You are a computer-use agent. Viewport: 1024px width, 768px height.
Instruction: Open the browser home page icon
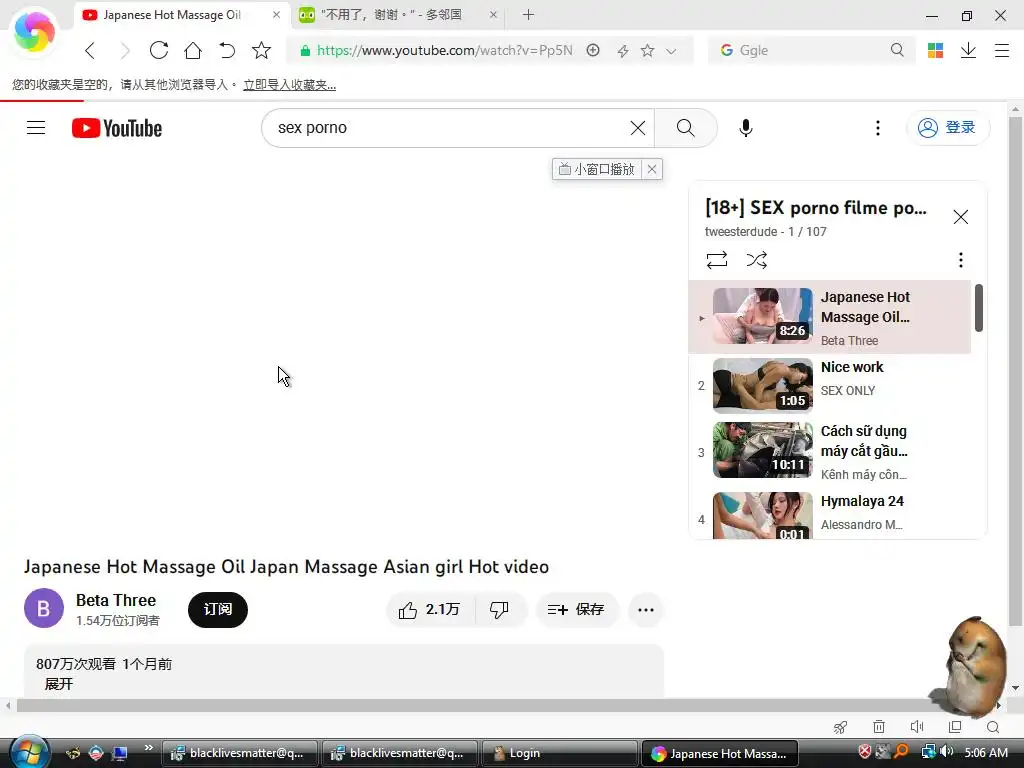click(x=193, y=50)
